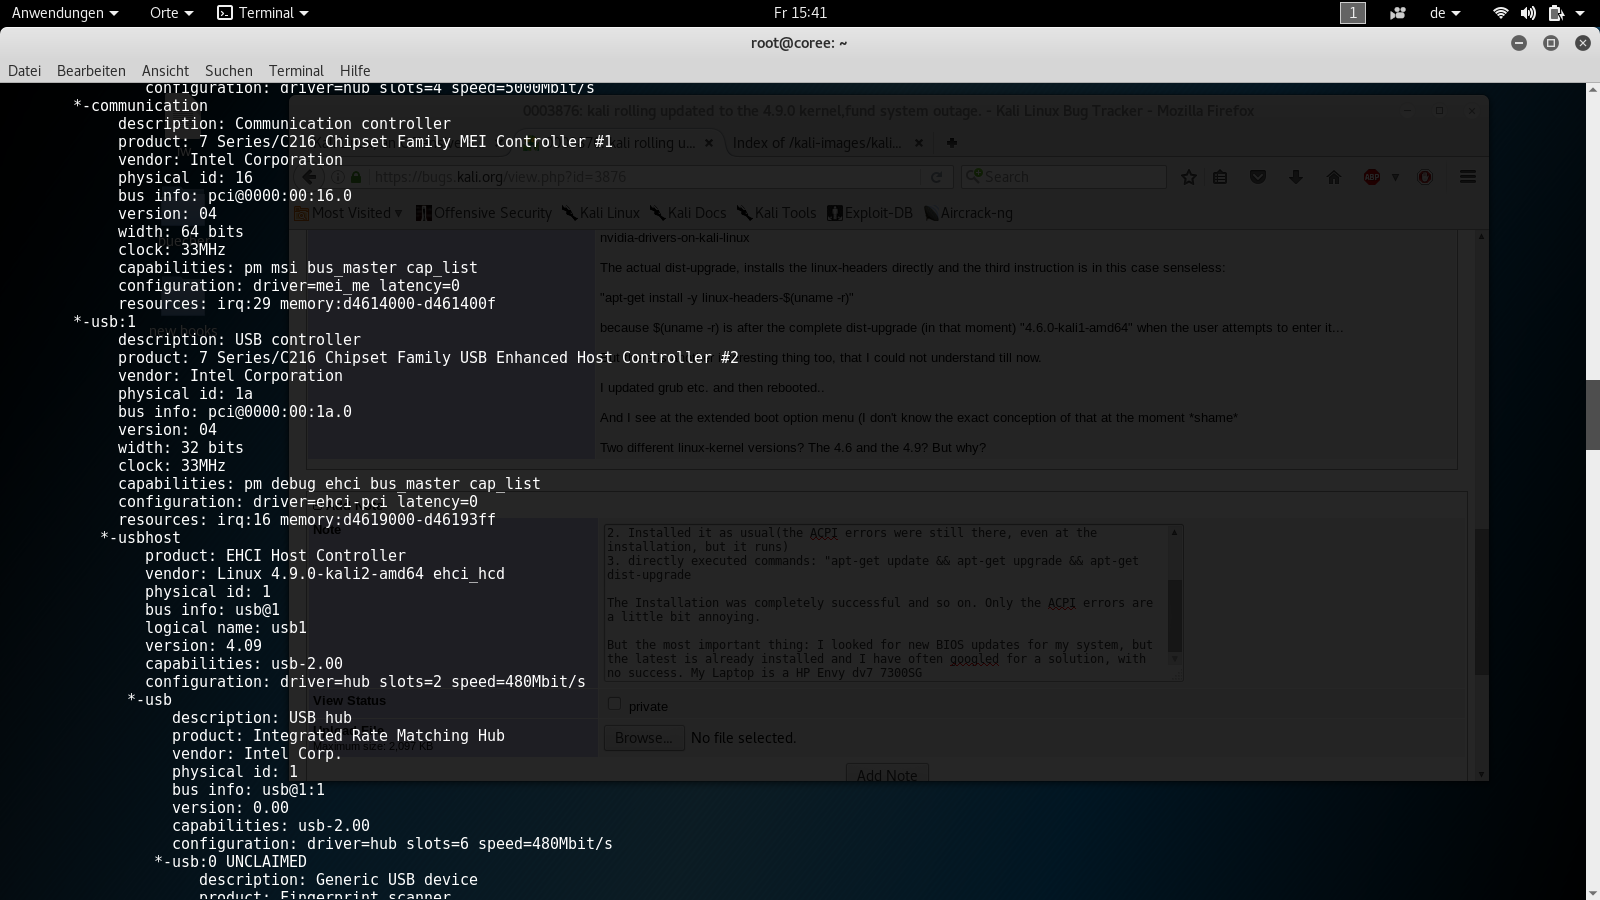The image size is (1600, 900).
Task: Click the battery charging indicator icon
Action: [1556, 13]
